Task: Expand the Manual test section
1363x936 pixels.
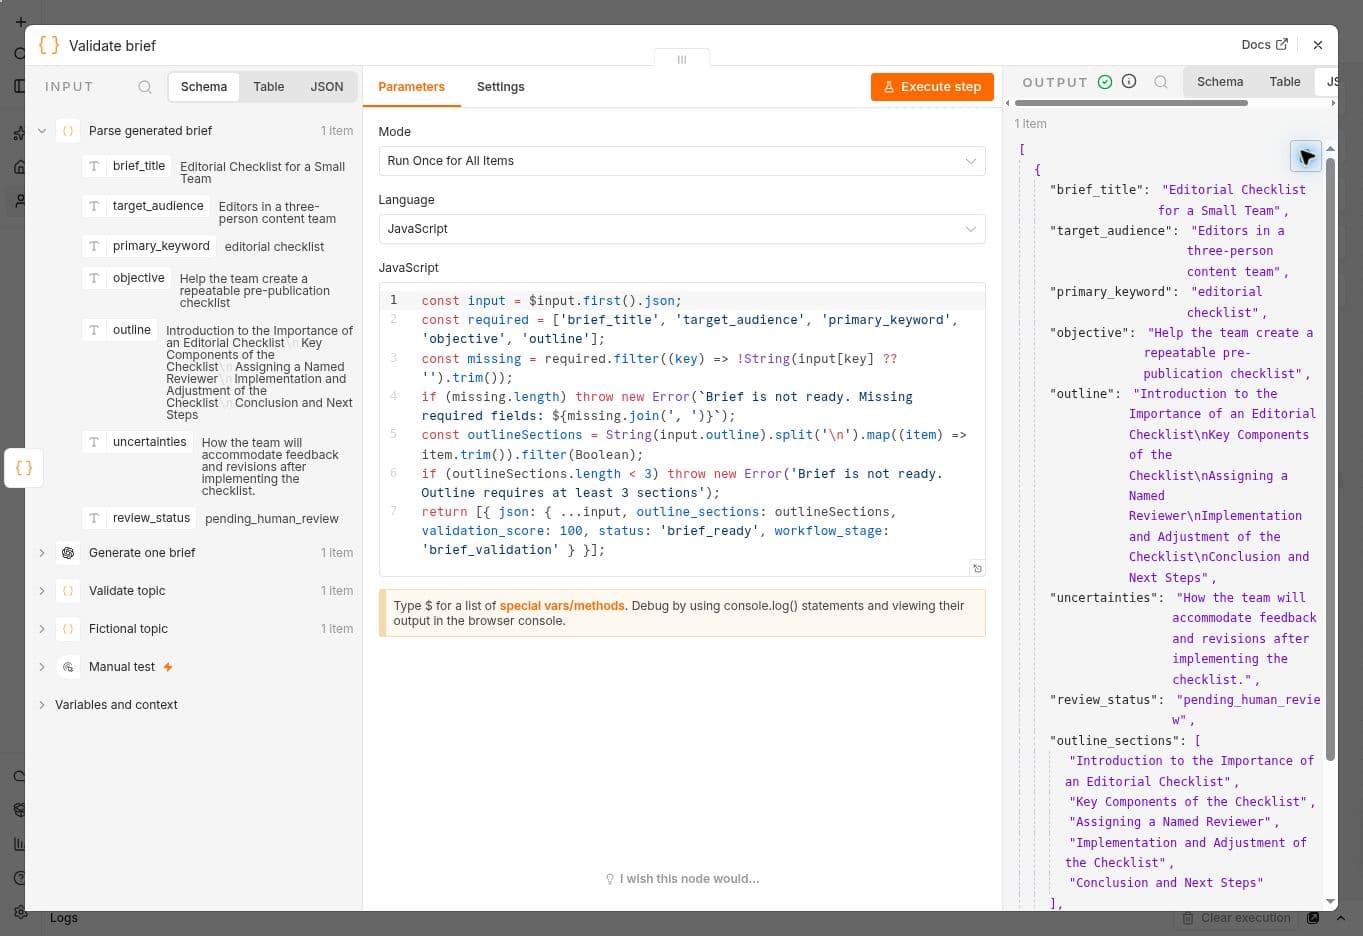Action: click(42, 667)
